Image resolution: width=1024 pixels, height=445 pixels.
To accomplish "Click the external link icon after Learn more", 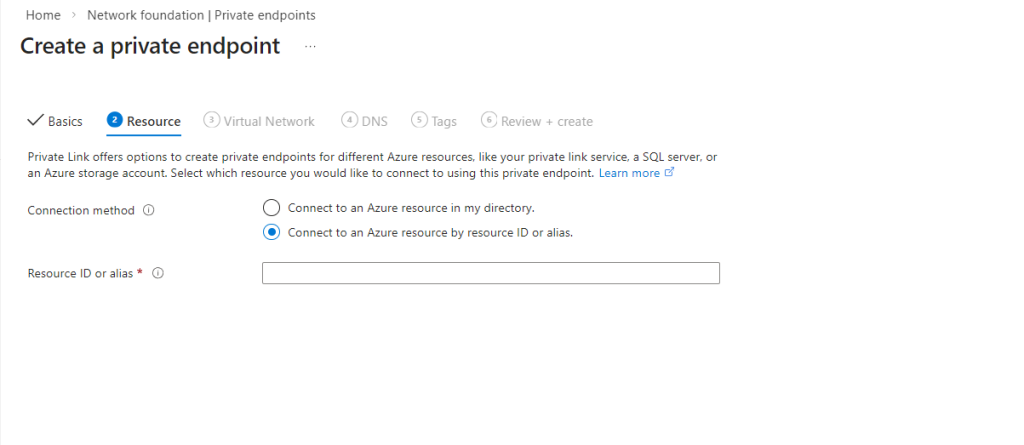I will (670, 173).
